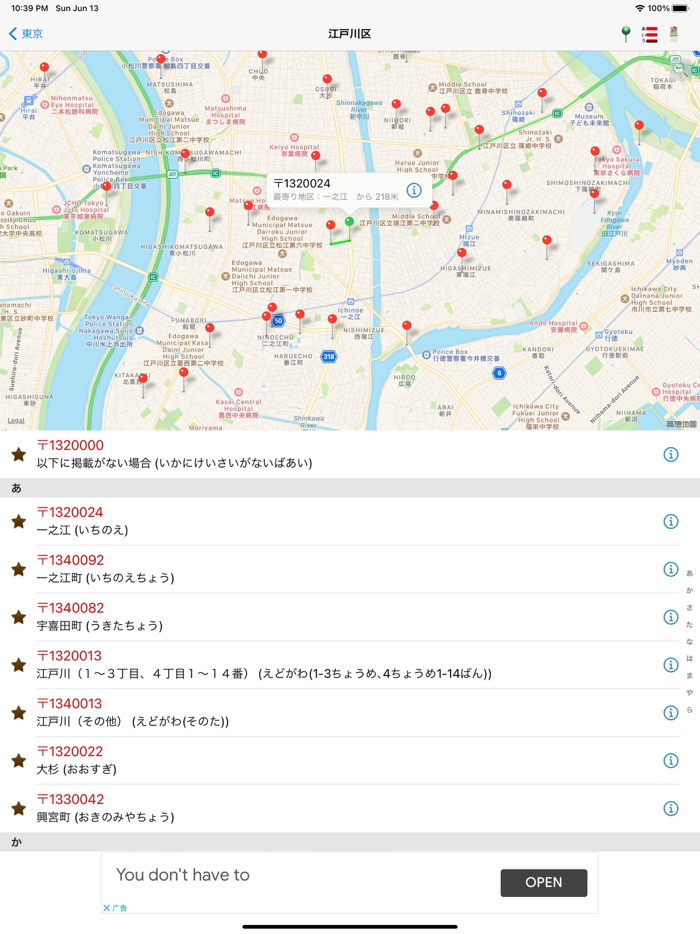
Task: Tap the OPEN button in ad banner
Action: pyautogui.click(x=543, y=882)
